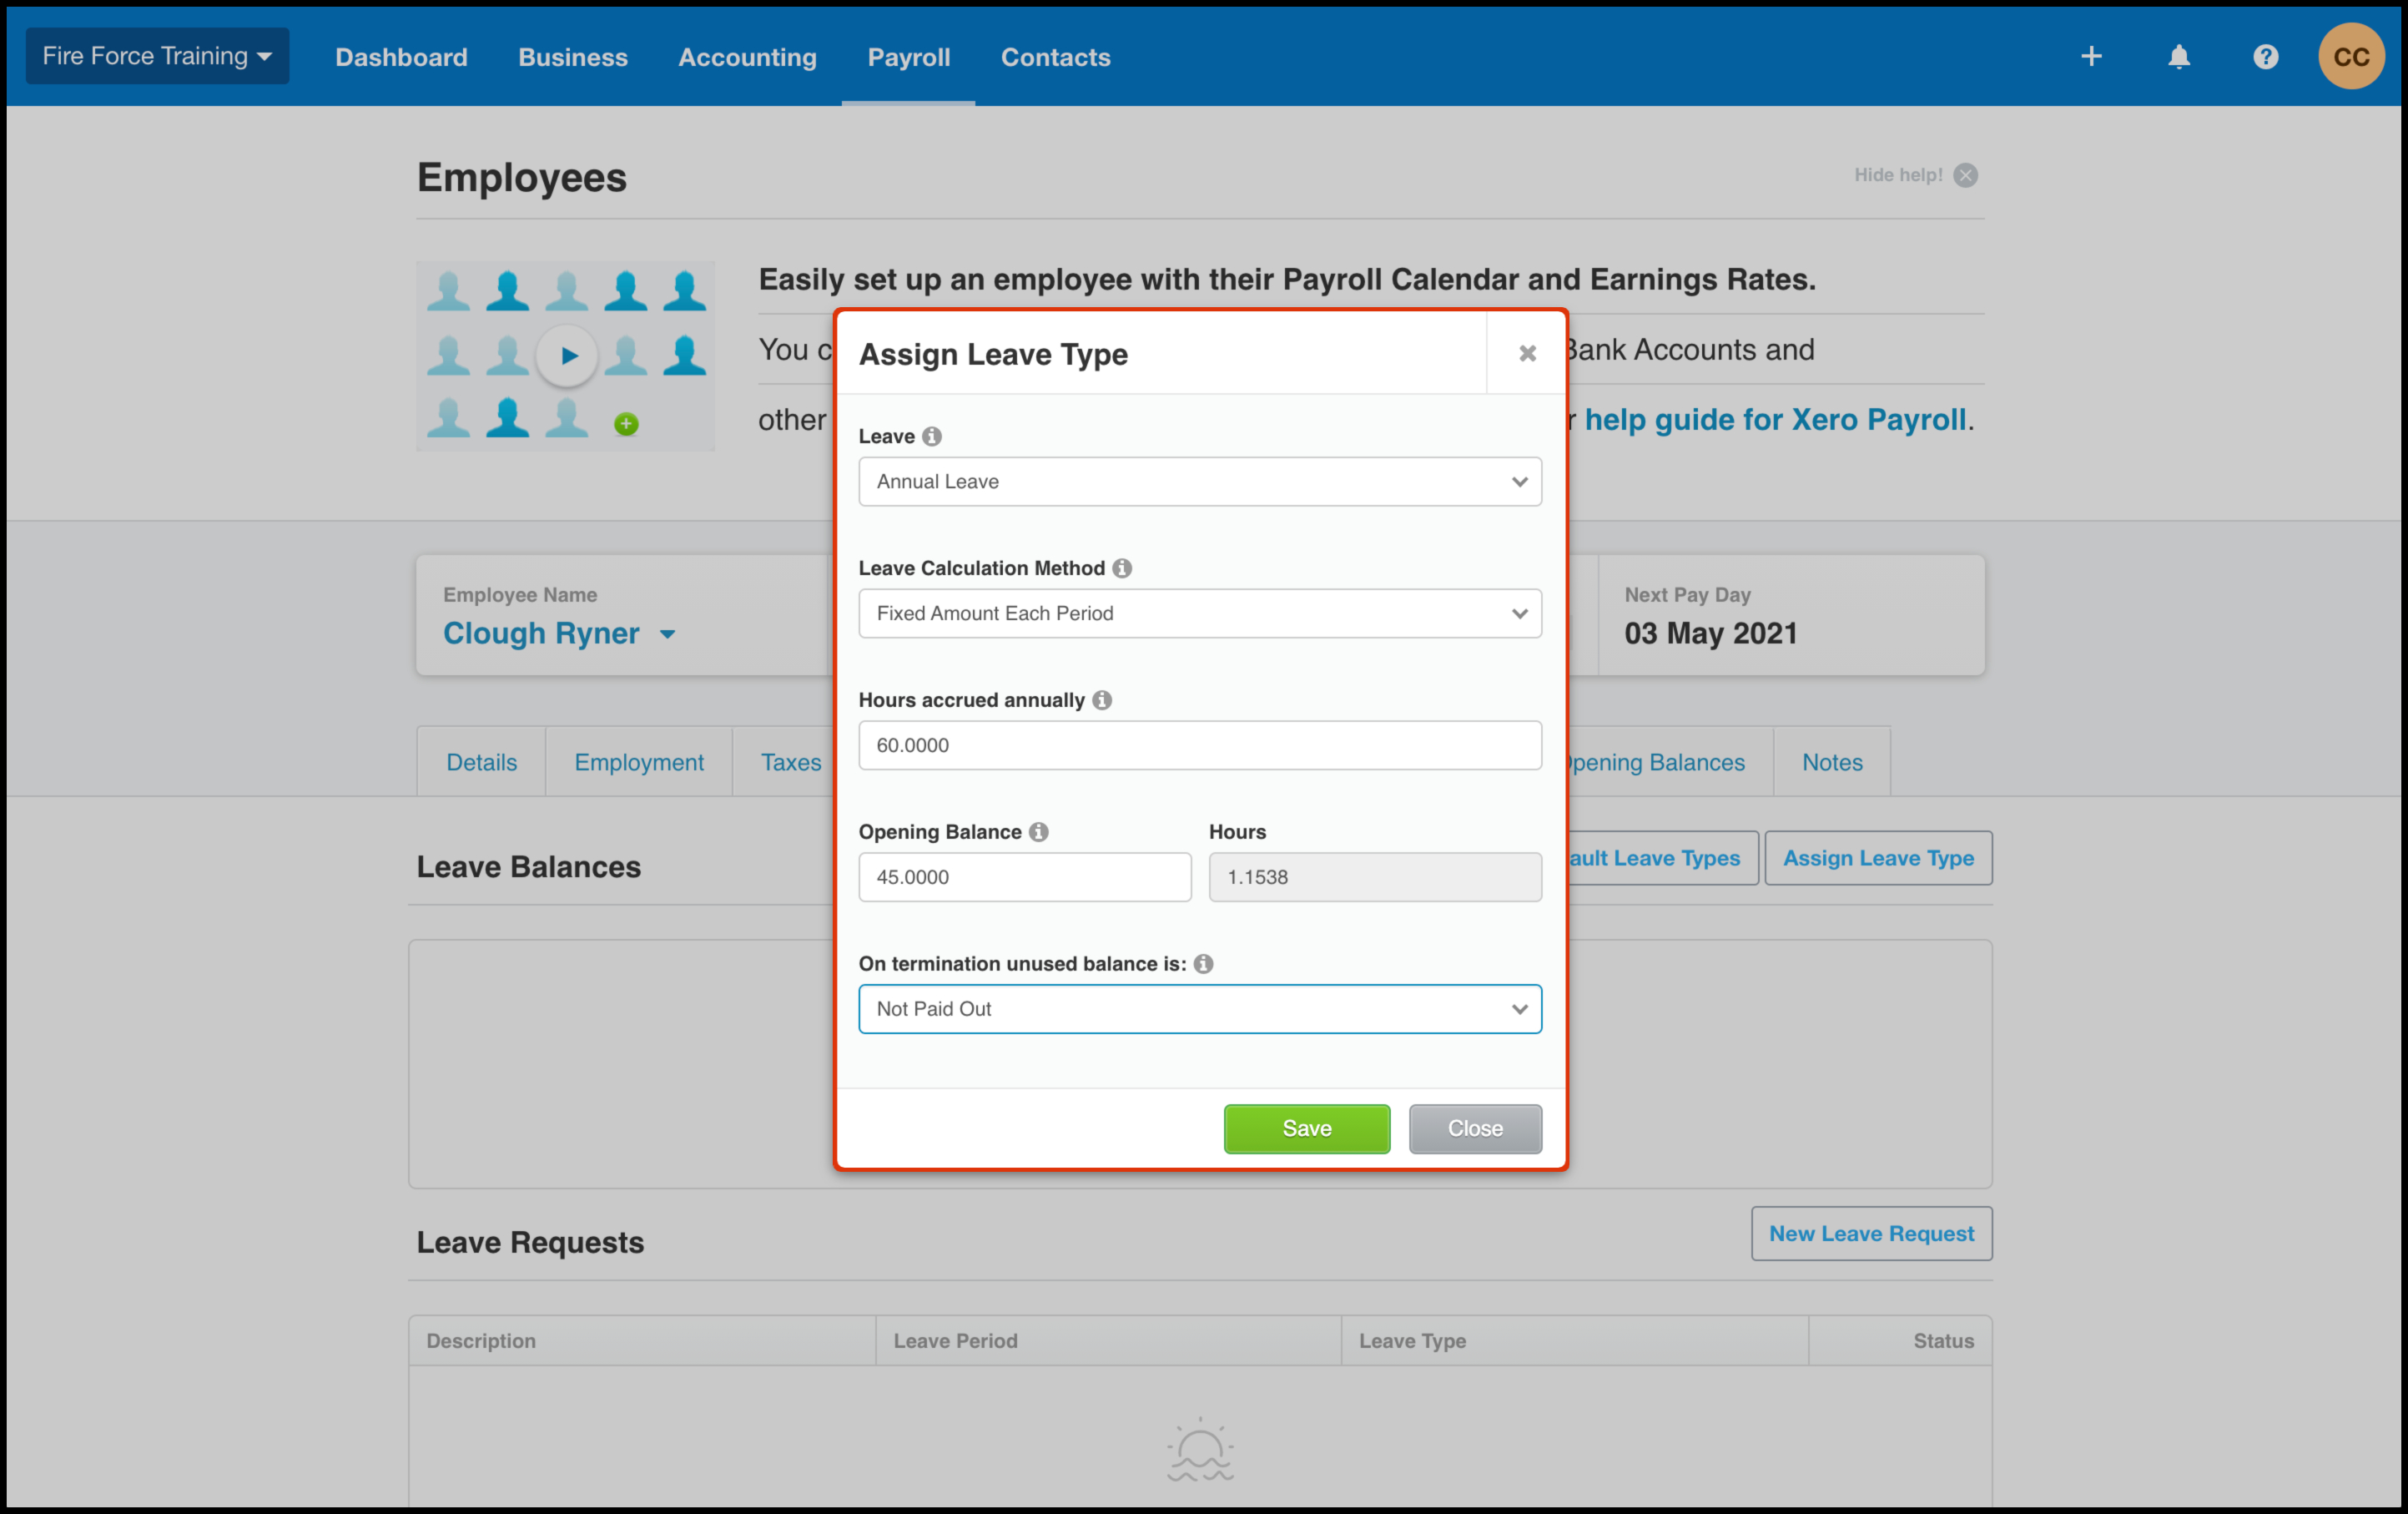Play the employee setup help video

[568, 355]
